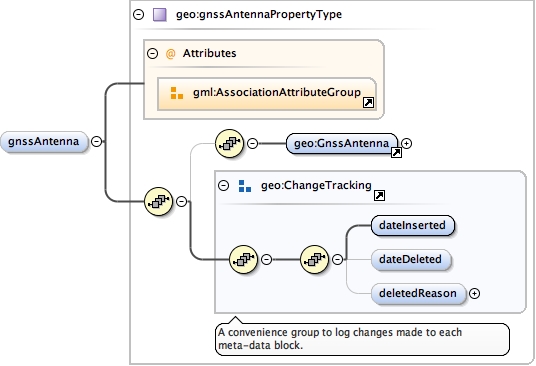Click the purple complex type square icon
The height and width of the screenshot is (366, 536).
[160, 15]
